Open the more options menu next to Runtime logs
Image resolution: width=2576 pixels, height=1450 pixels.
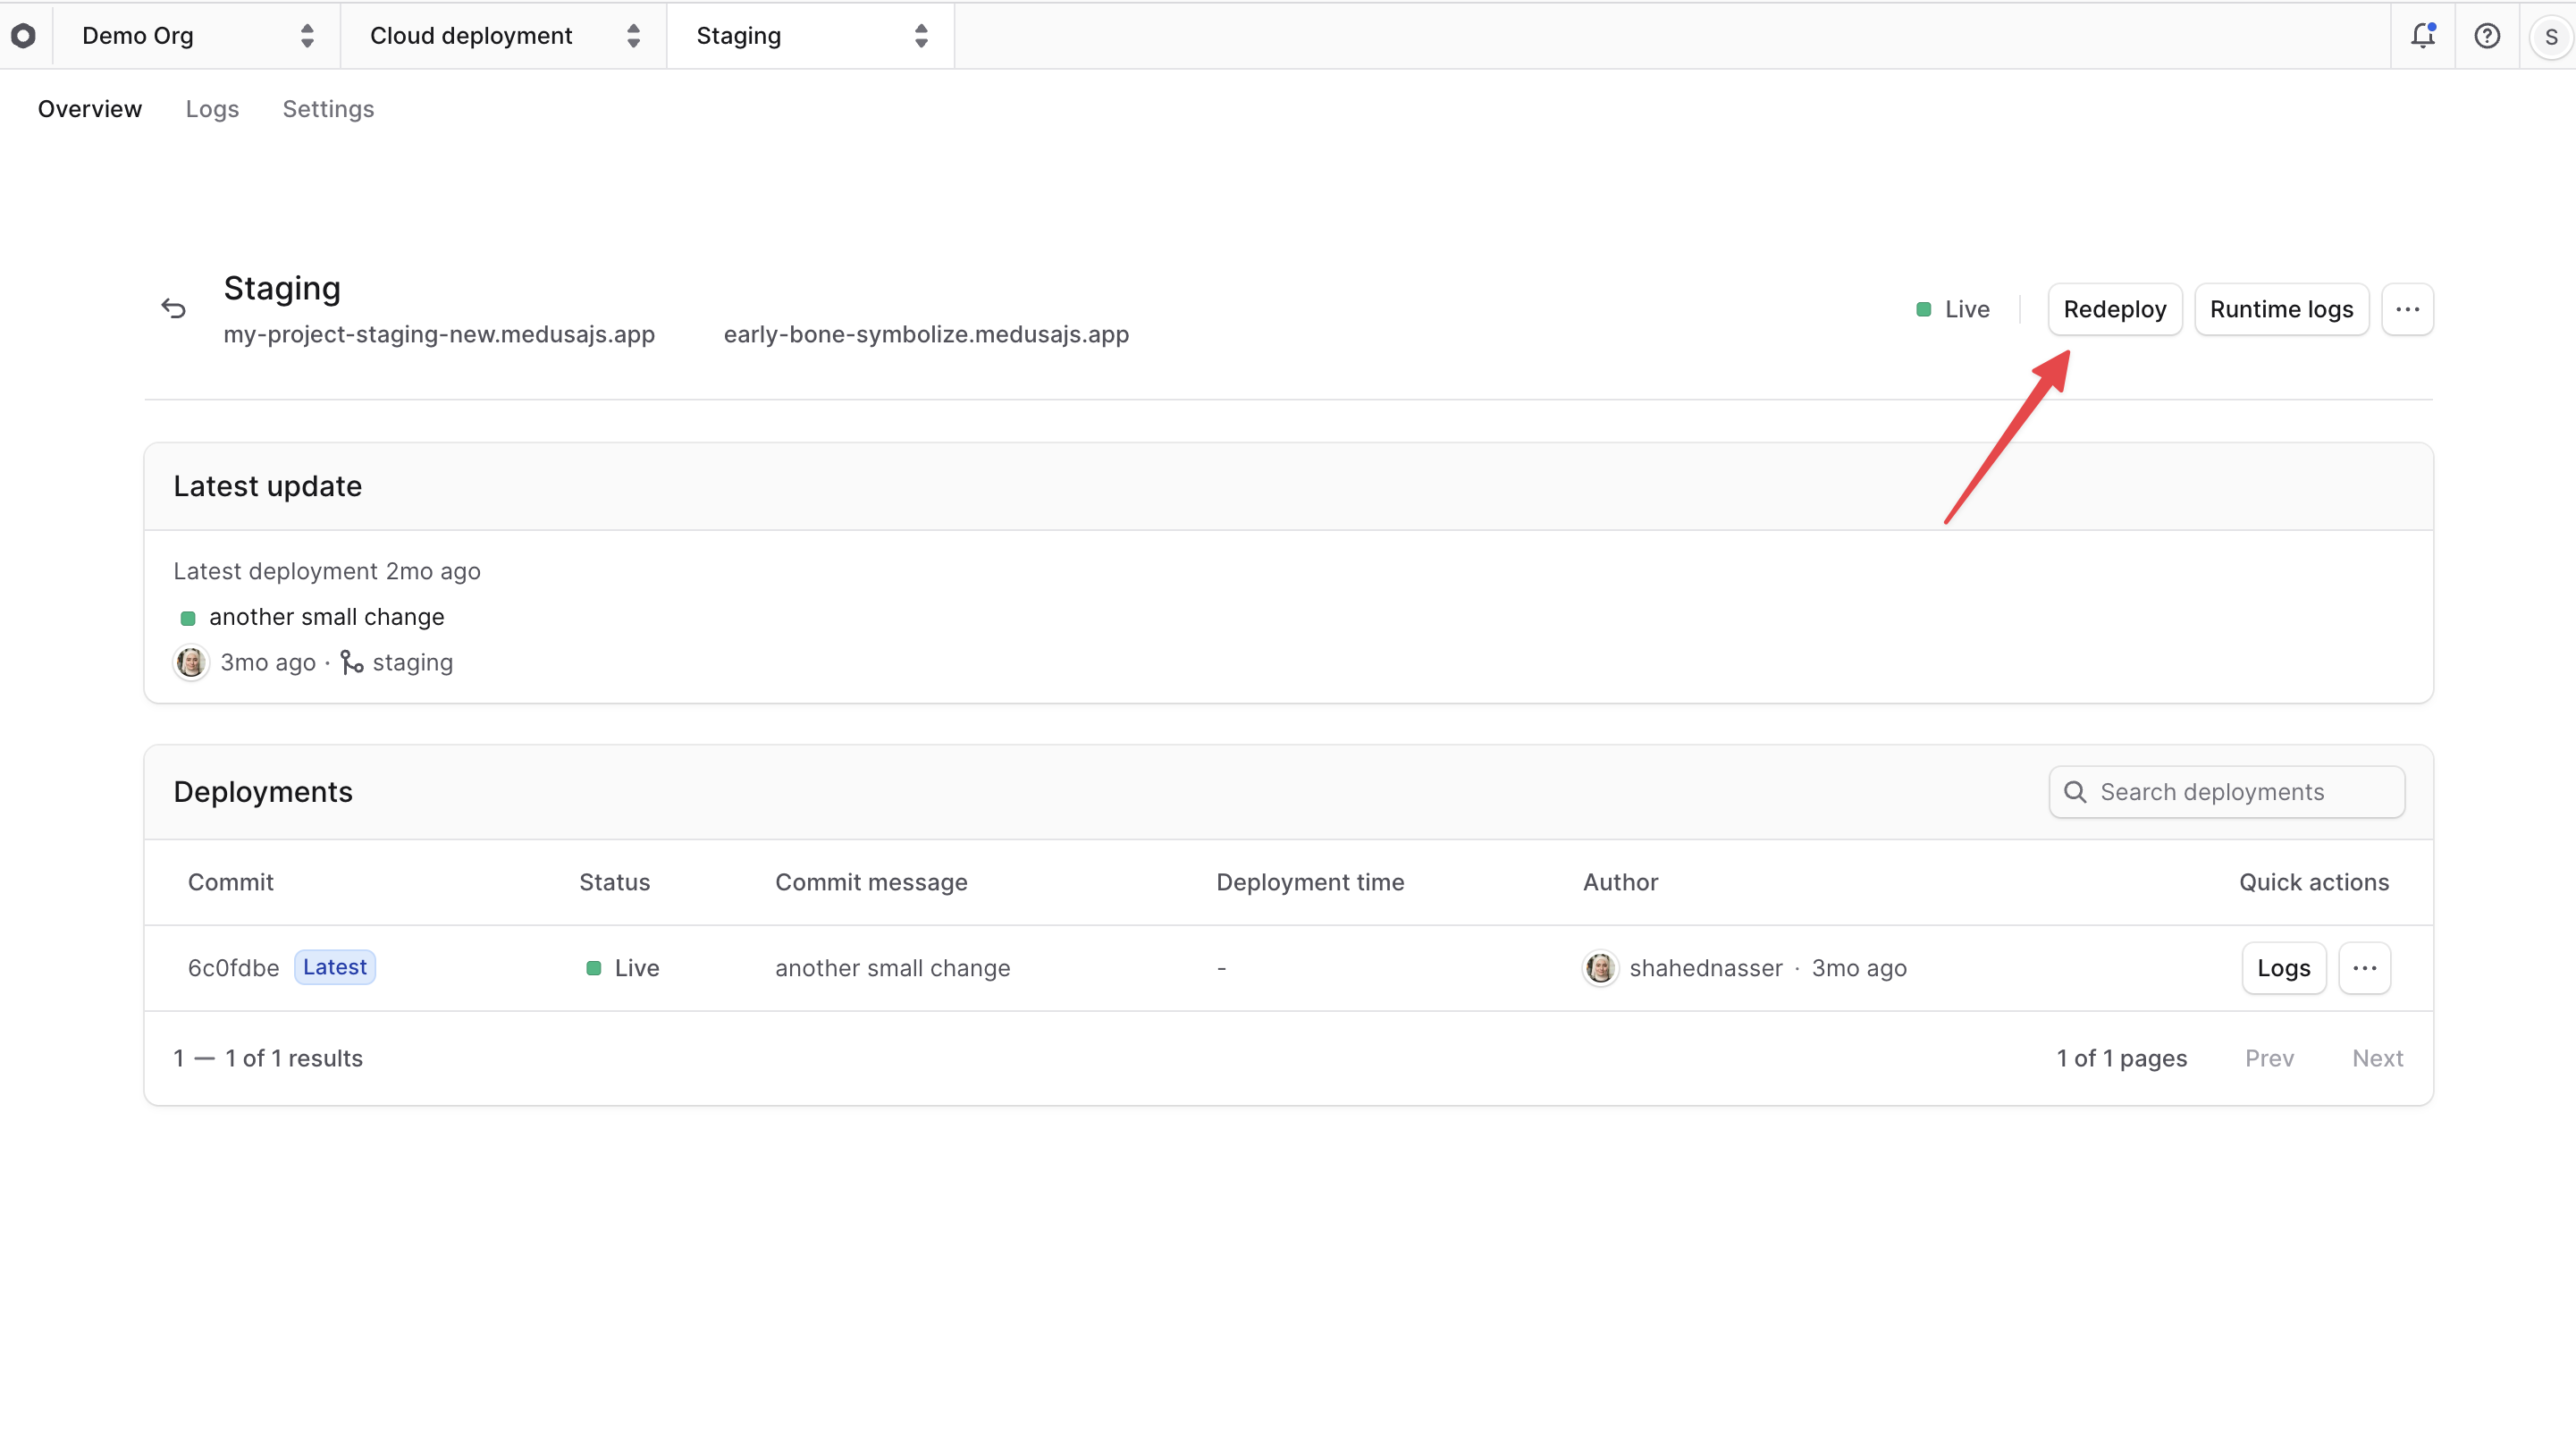pyautogui.click(x=2409, y=309)
